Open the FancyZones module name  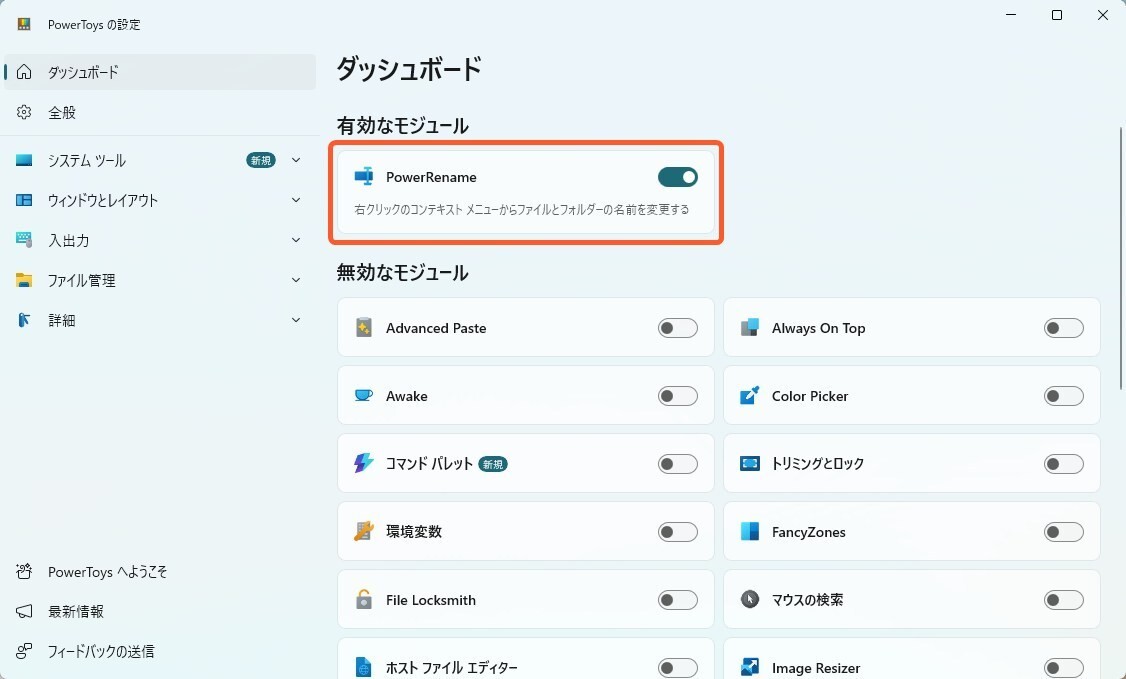[809, 532]
